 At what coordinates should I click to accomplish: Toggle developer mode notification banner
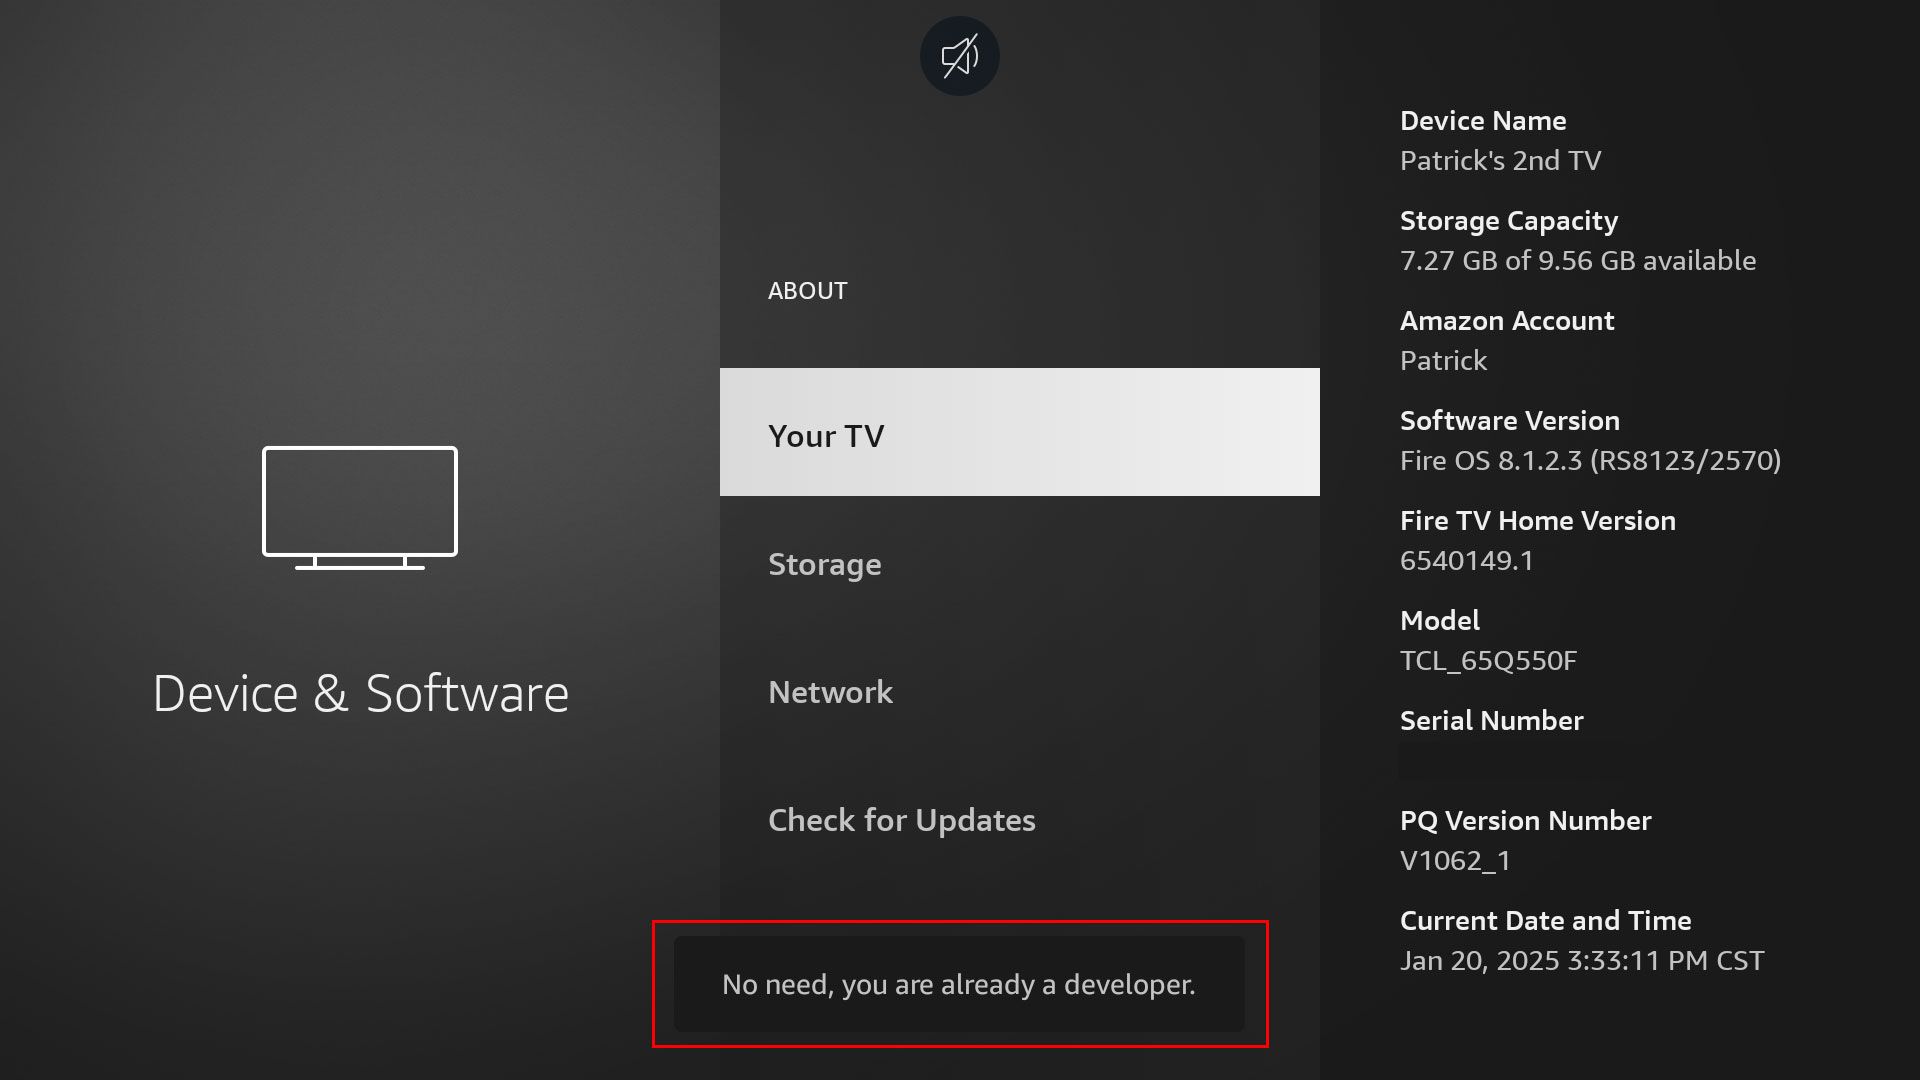pos(960,984)
